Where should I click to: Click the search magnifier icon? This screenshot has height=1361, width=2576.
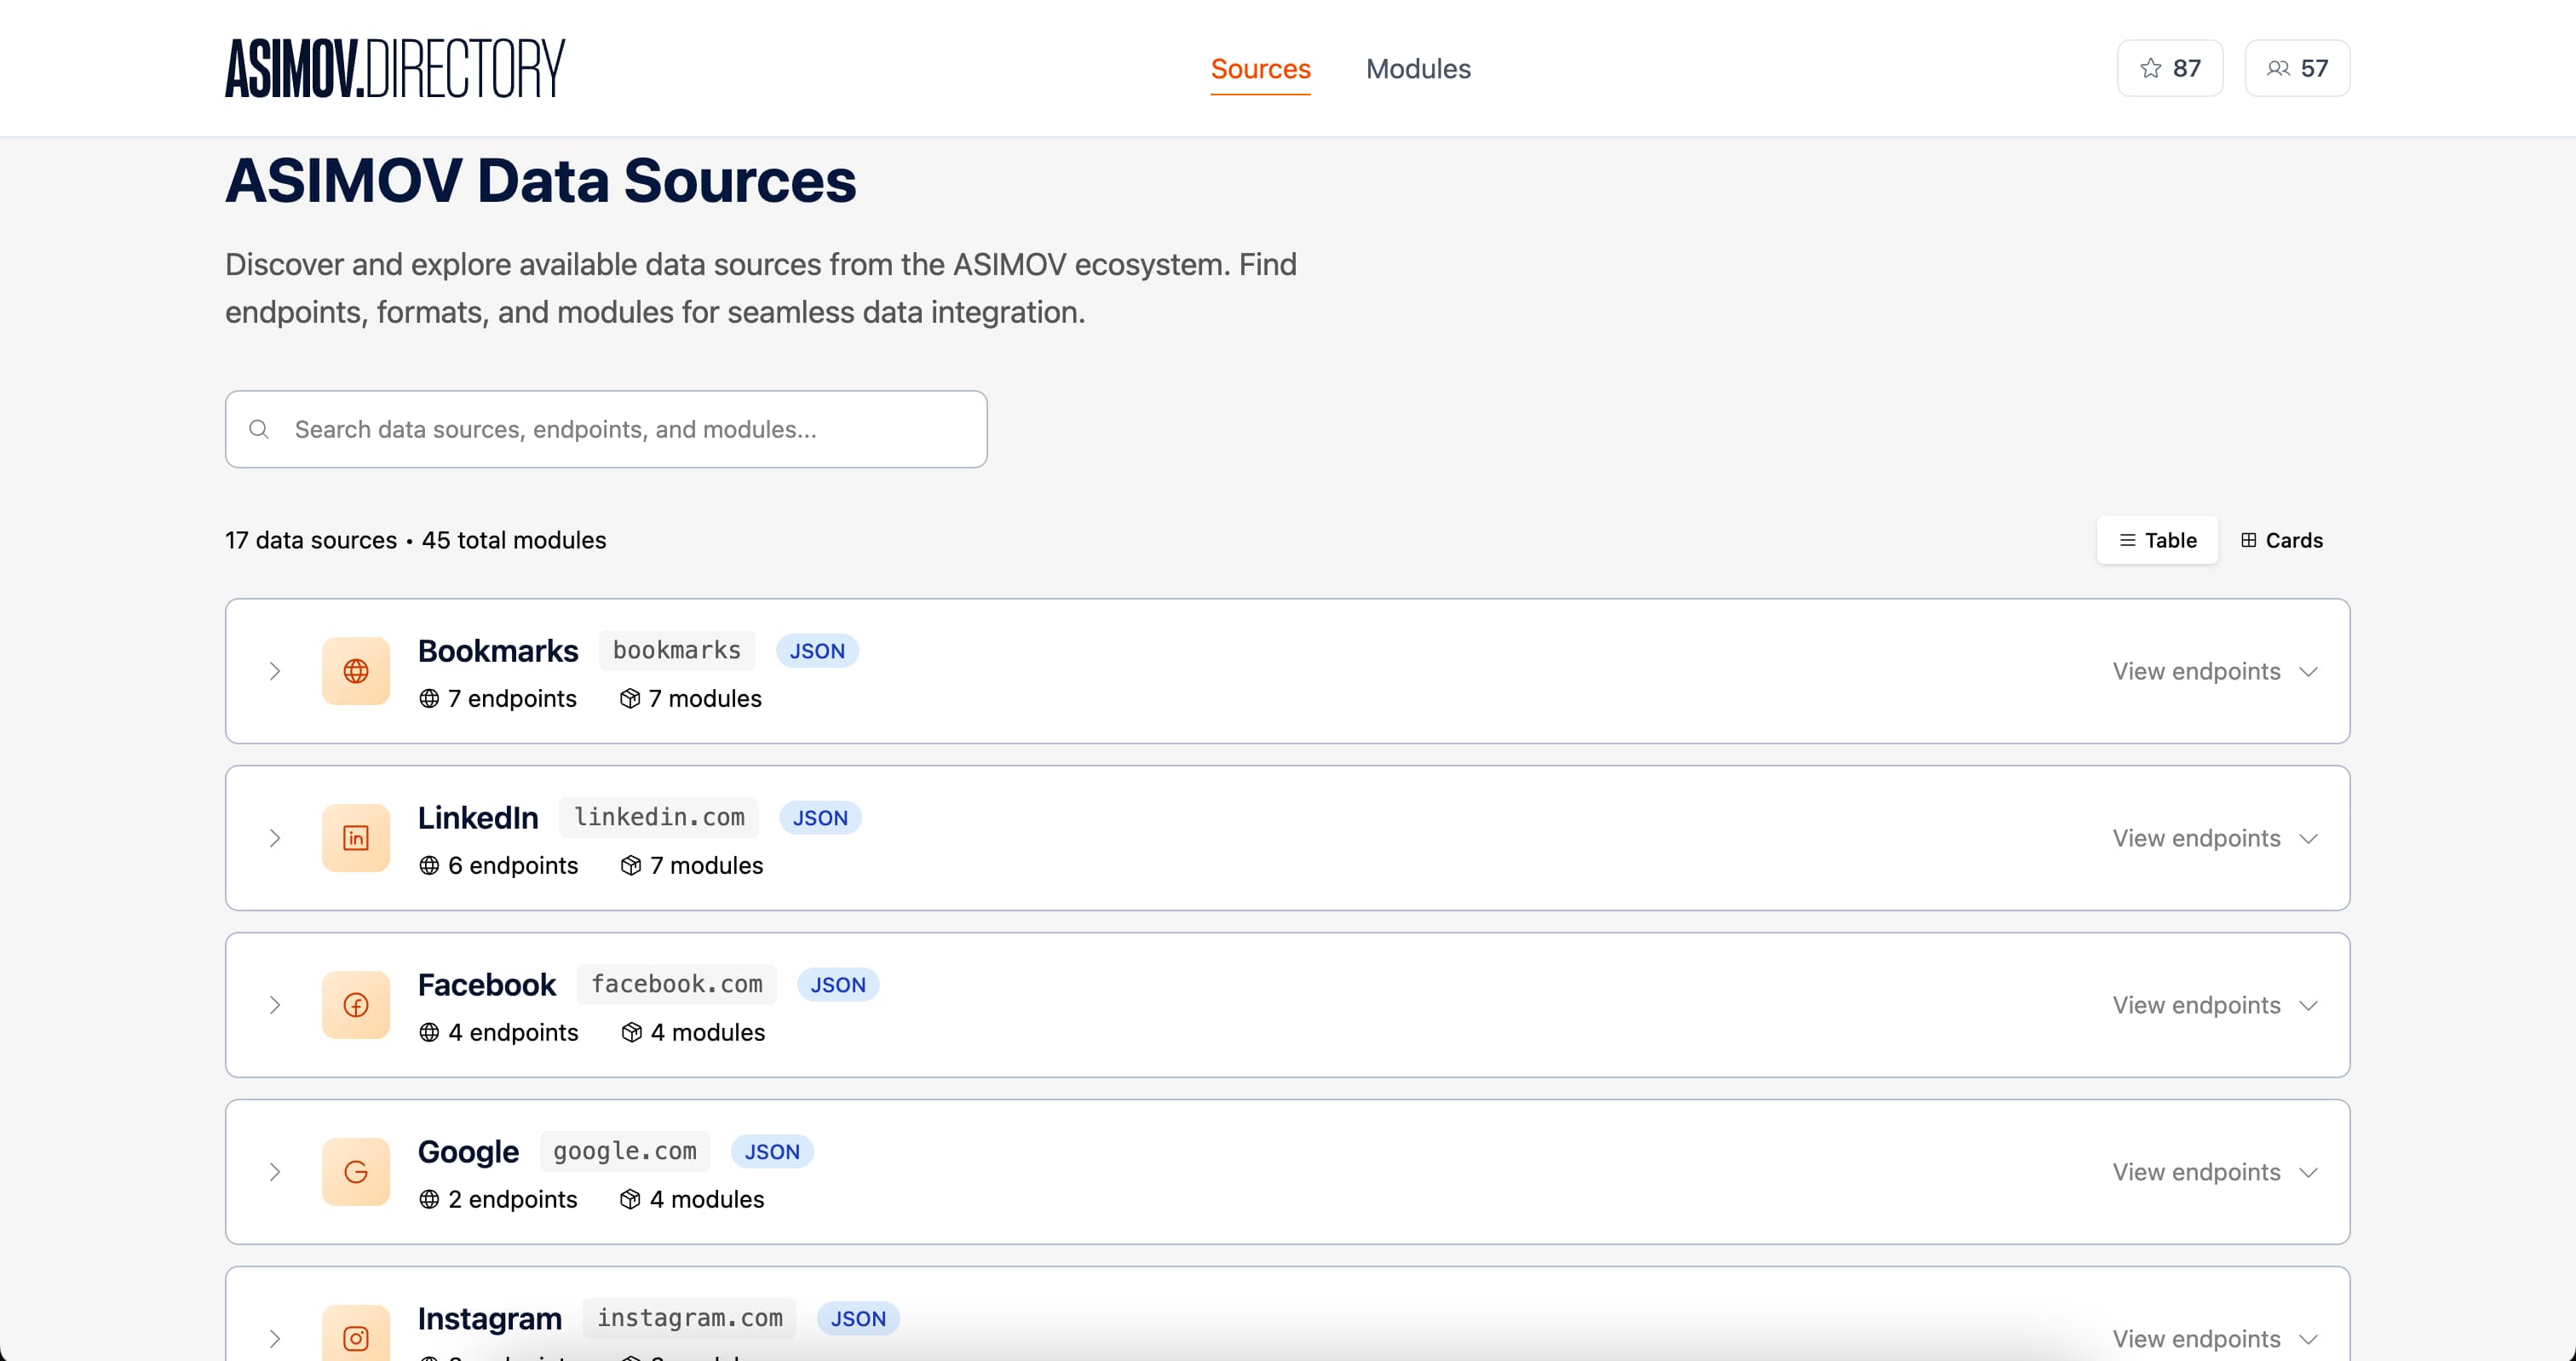coord(259,429)
